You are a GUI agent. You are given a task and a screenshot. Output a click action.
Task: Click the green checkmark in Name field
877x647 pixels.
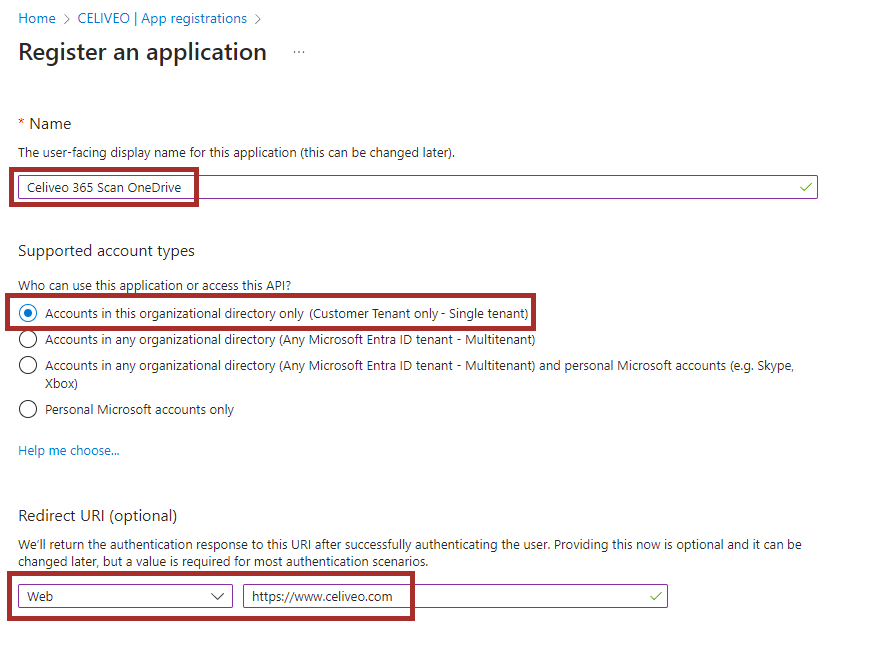806,187
